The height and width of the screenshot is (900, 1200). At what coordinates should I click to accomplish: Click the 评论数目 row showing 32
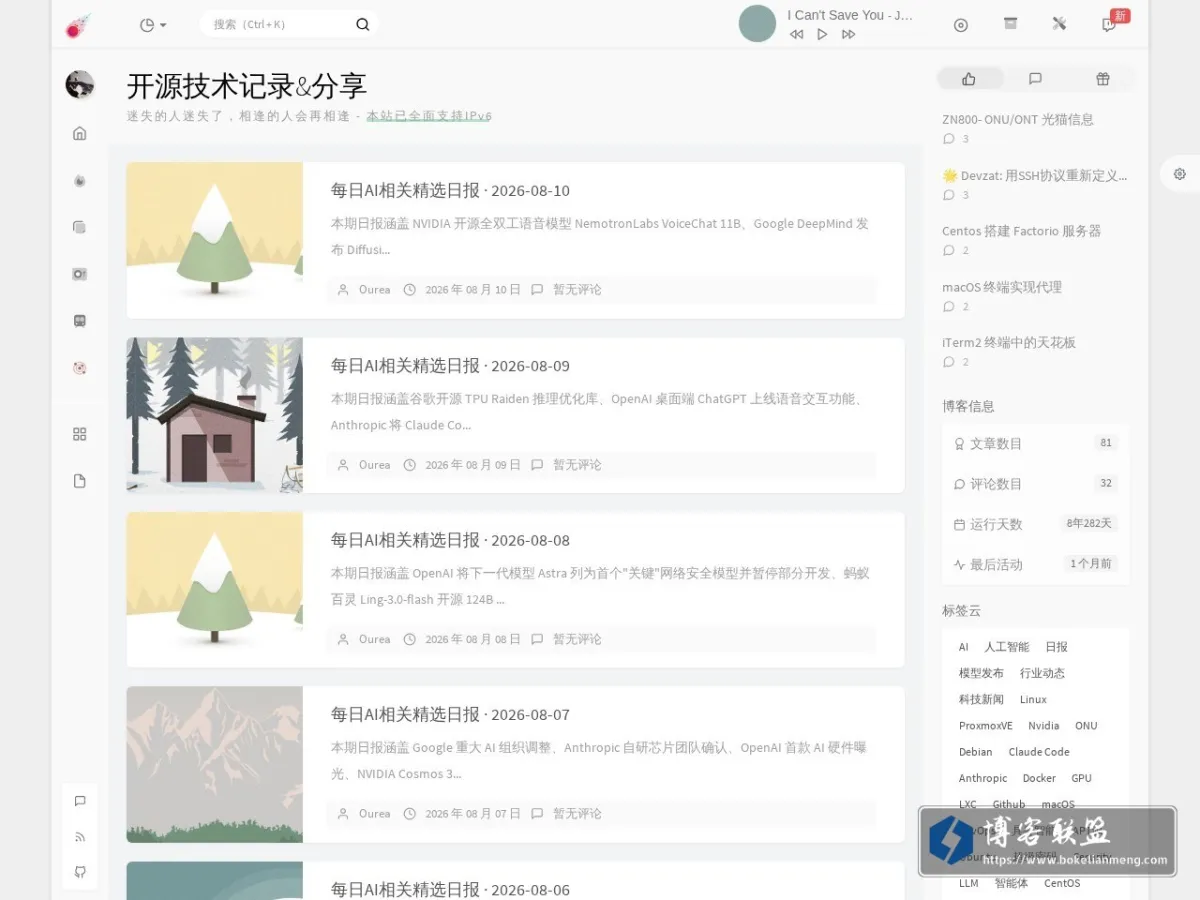point(1035,484)
